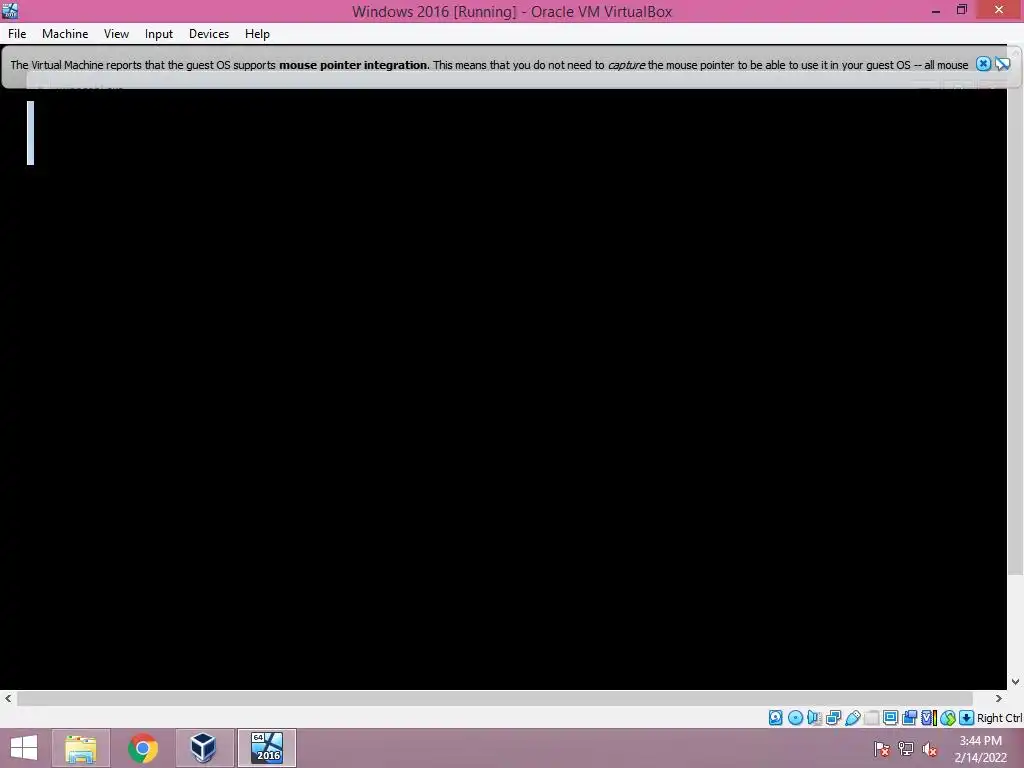This screenshot has width=1024, height=768.
Task: Click the horizontal scrollbar thumb
Action: tap(494, 698)
